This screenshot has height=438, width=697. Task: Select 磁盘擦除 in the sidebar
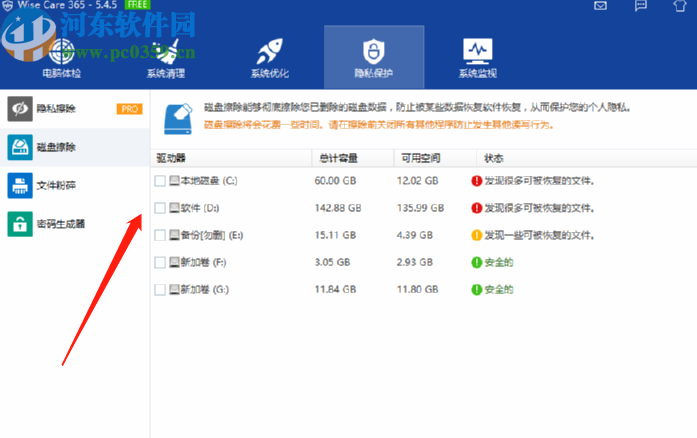75,147
